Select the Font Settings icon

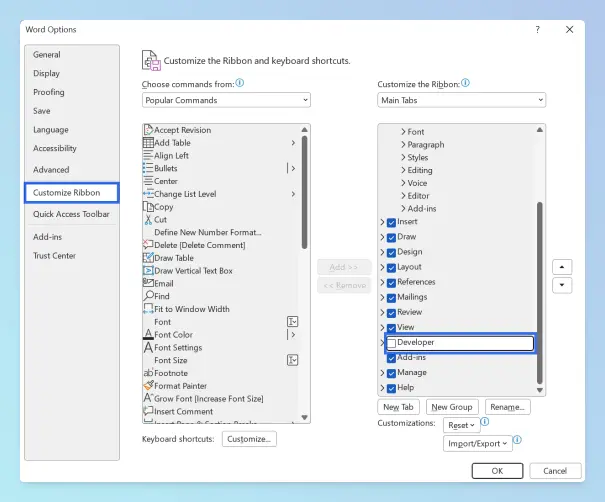[x=148, y=347]
